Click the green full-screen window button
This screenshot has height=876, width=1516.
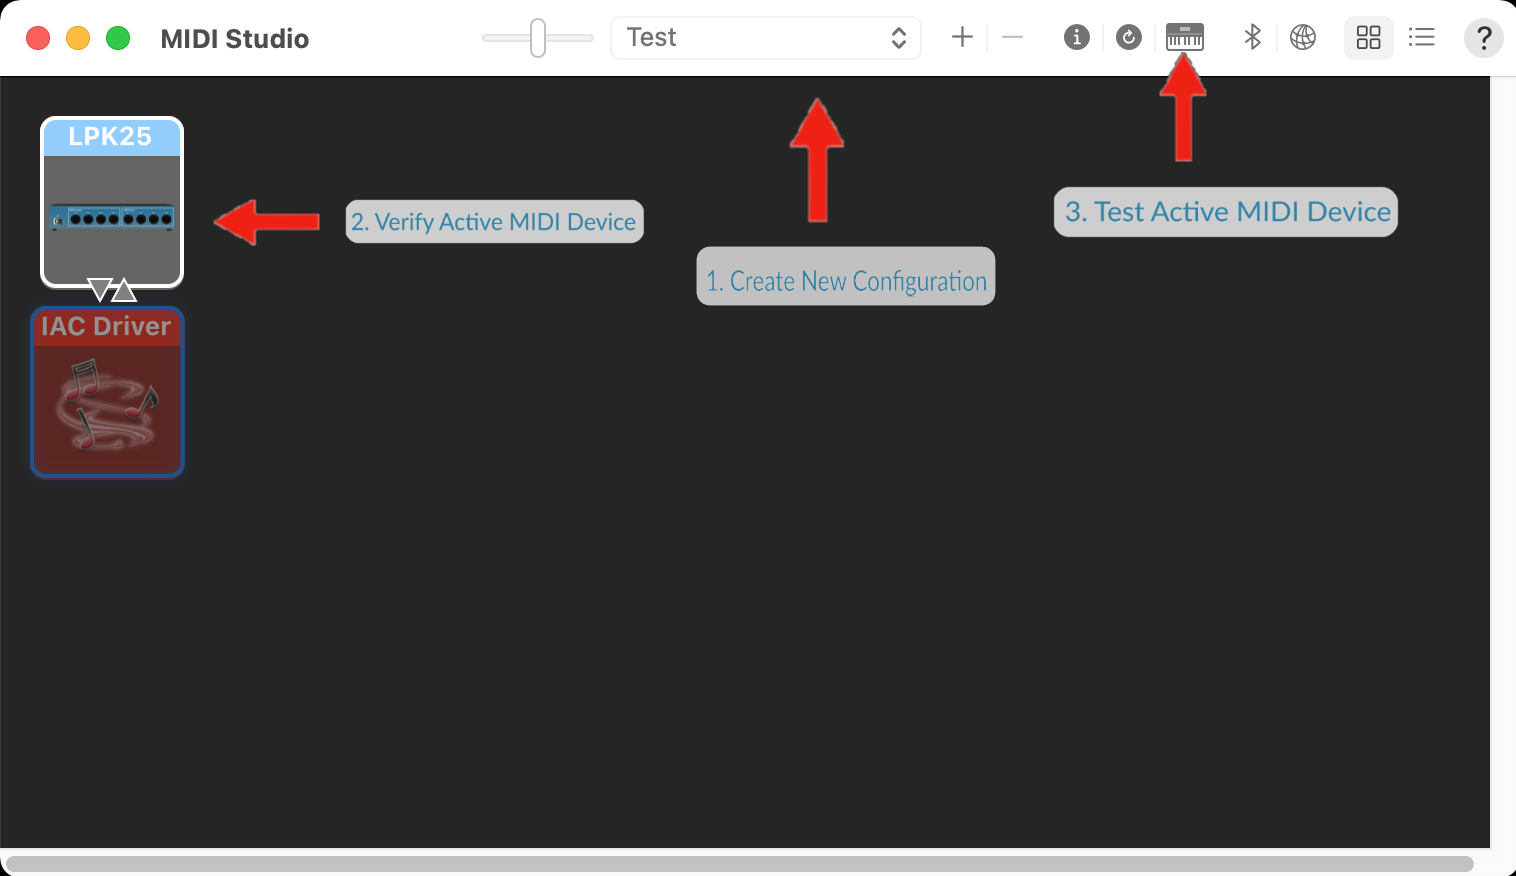pos(117,37)
